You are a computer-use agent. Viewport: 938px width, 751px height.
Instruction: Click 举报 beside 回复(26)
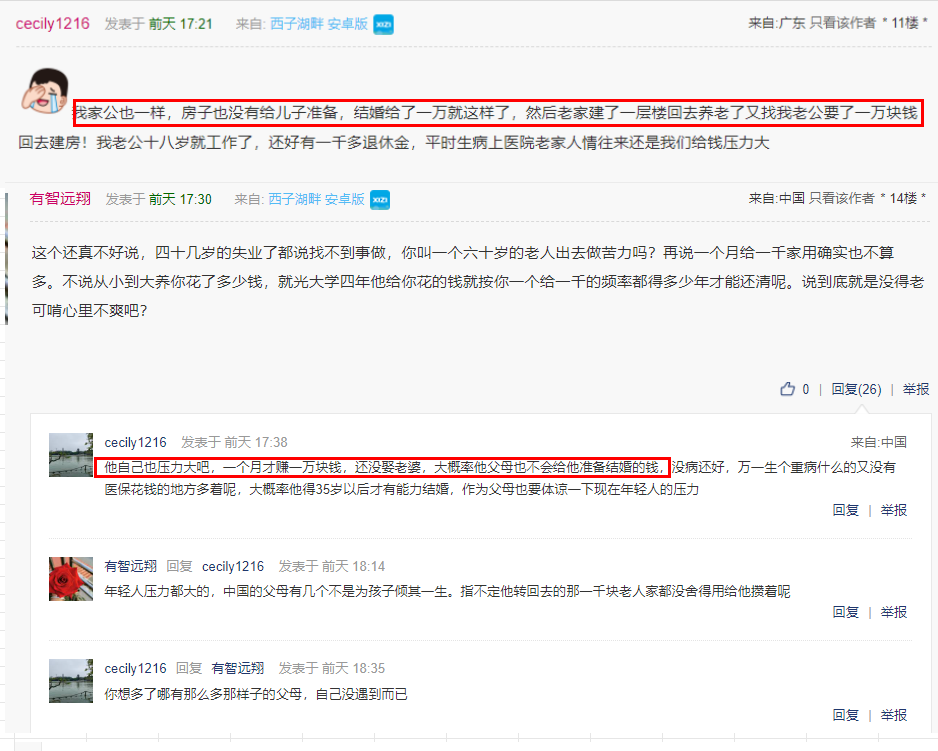pyautogui.click(x=916, y=389)
